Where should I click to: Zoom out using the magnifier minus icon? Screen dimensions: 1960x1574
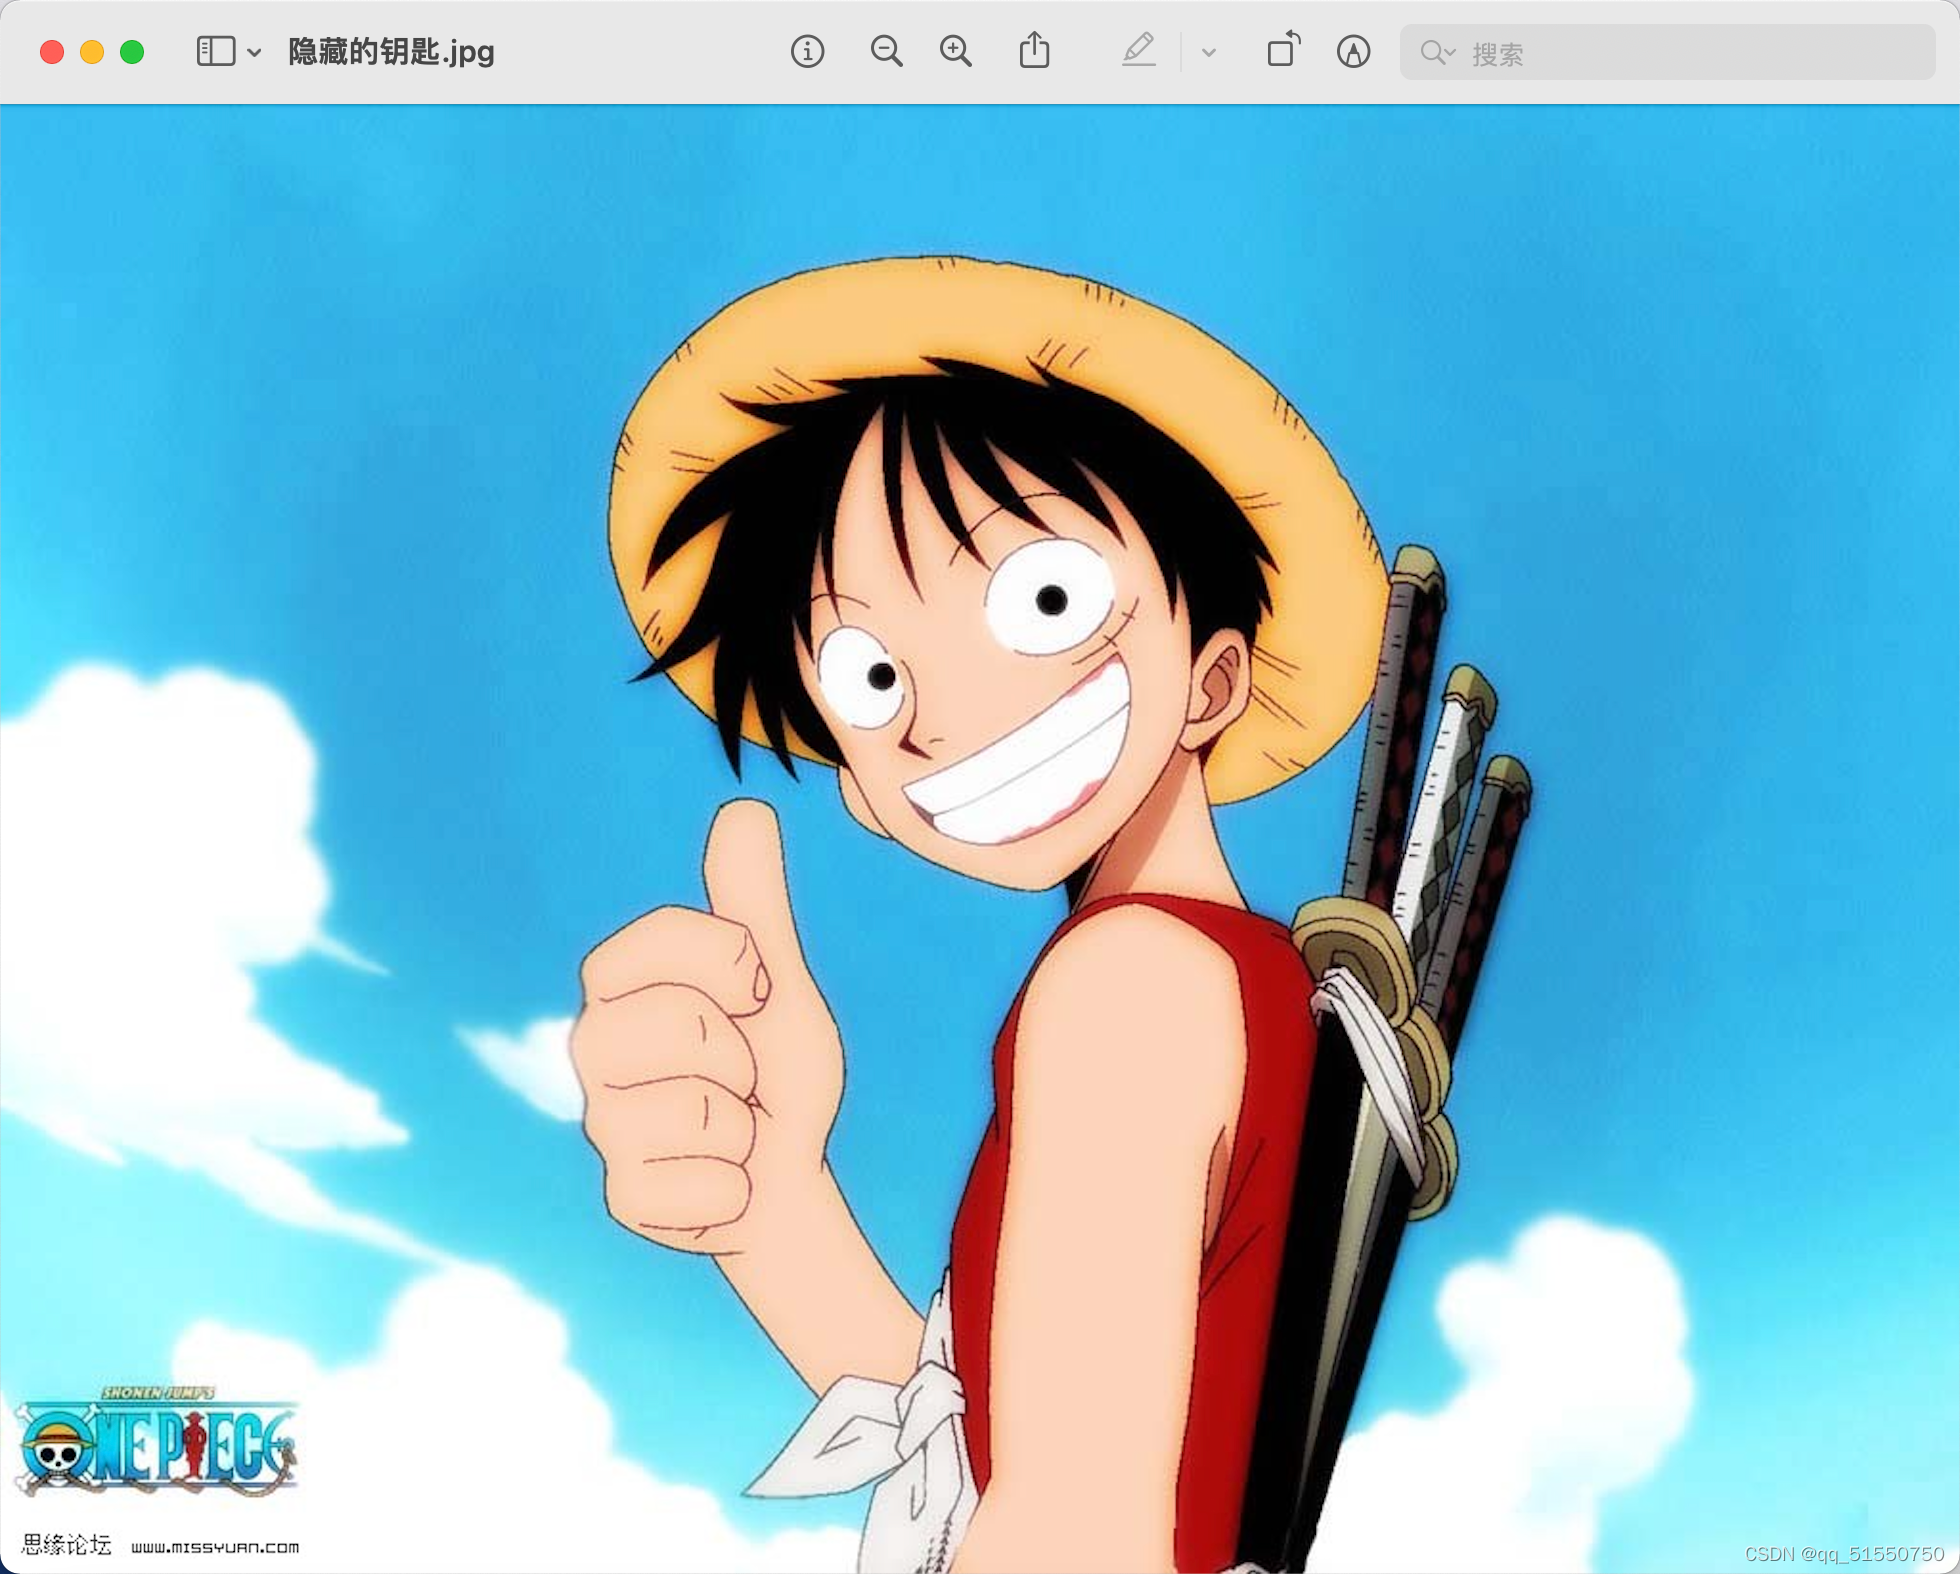[886, 51]
